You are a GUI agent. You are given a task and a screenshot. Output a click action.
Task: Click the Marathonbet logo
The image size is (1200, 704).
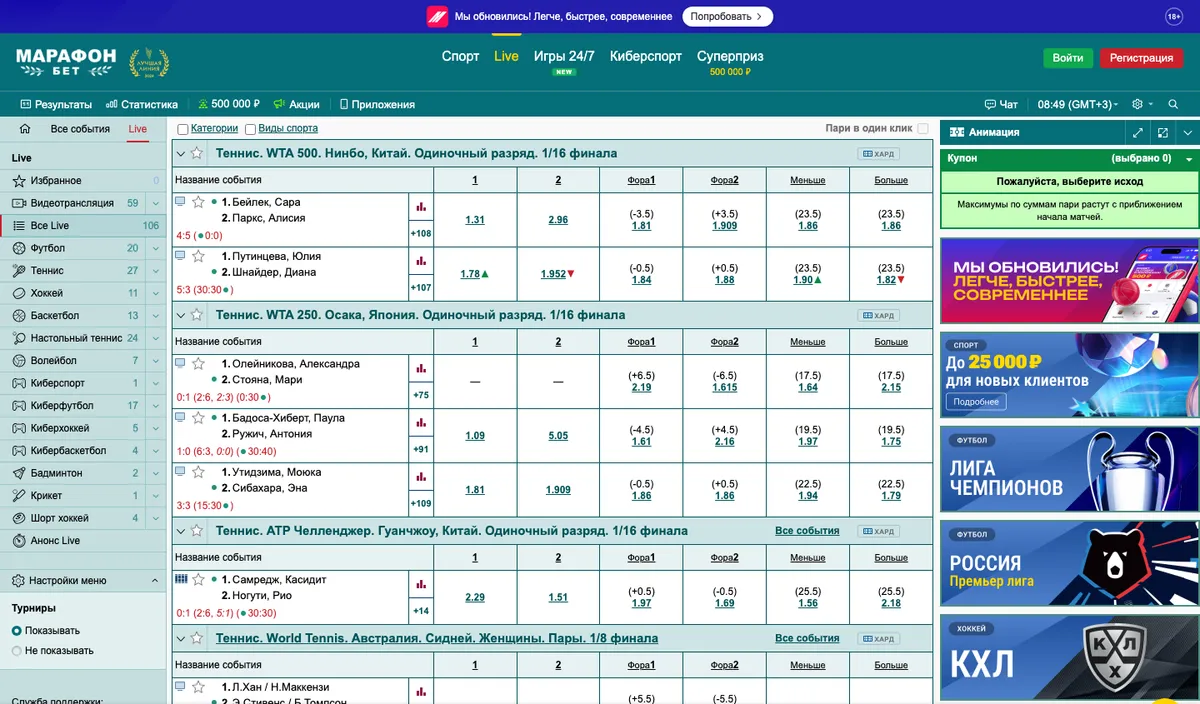66,62
